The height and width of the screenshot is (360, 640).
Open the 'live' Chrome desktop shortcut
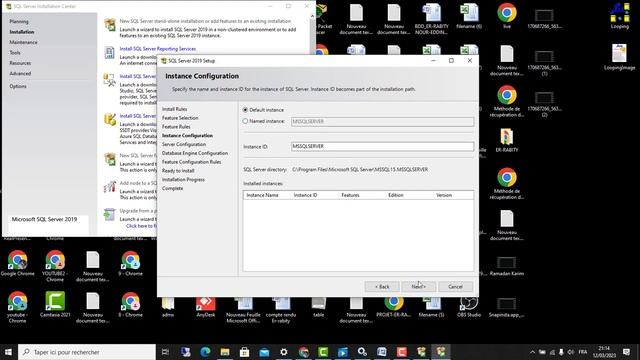(x=507, y=16)
